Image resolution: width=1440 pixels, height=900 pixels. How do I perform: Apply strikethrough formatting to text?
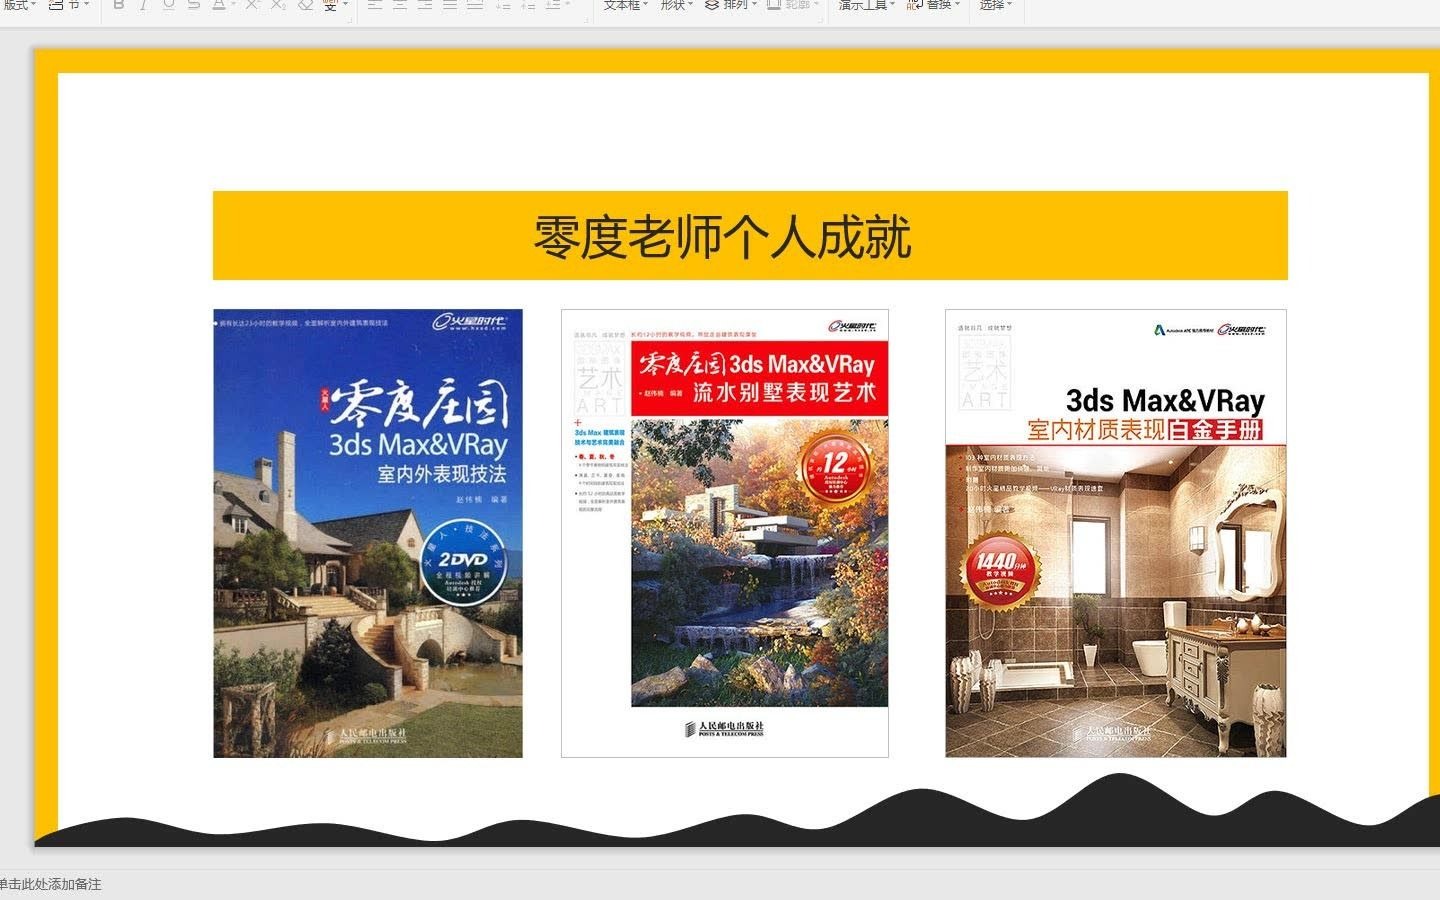tap(193, 5)
